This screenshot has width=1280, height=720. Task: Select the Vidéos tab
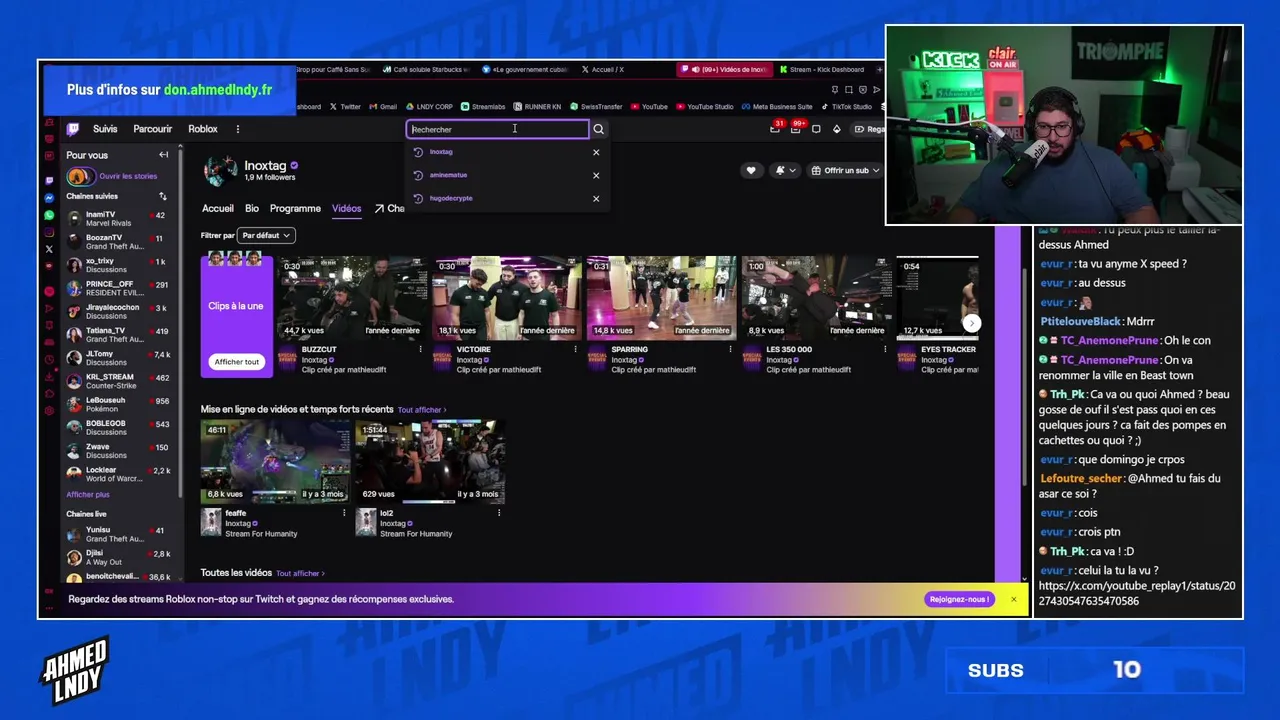coord(347,208)
